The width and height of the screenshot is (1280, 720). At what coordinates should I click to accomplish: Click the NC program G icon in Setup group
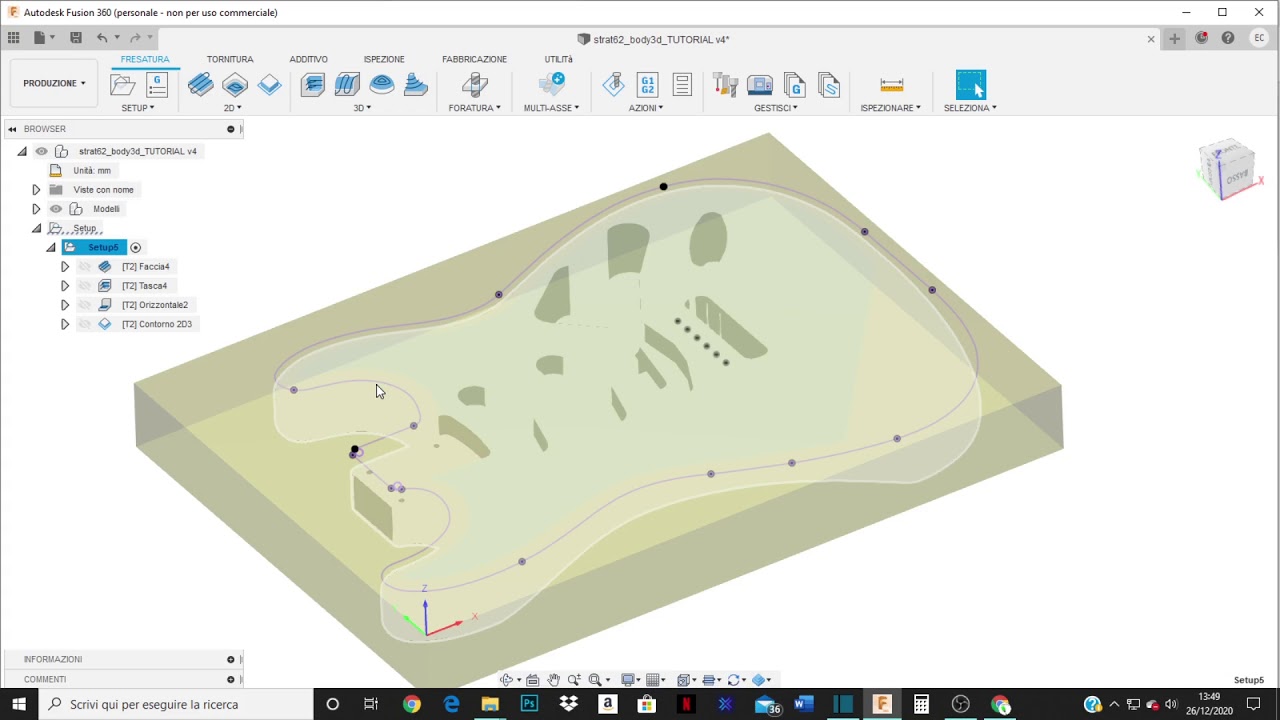tap(157, 85)
